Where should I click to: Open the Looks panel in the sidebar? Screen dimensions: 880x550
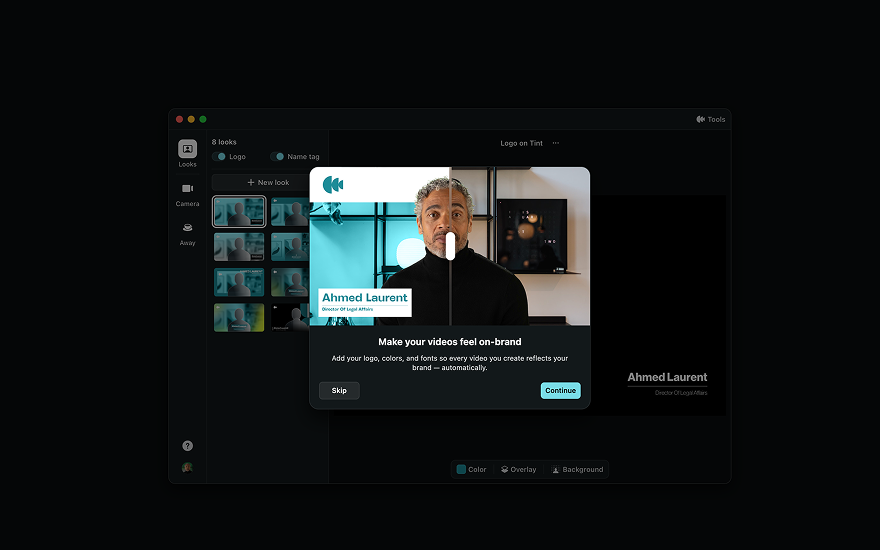pyautogui.click(x=187, y=150)
